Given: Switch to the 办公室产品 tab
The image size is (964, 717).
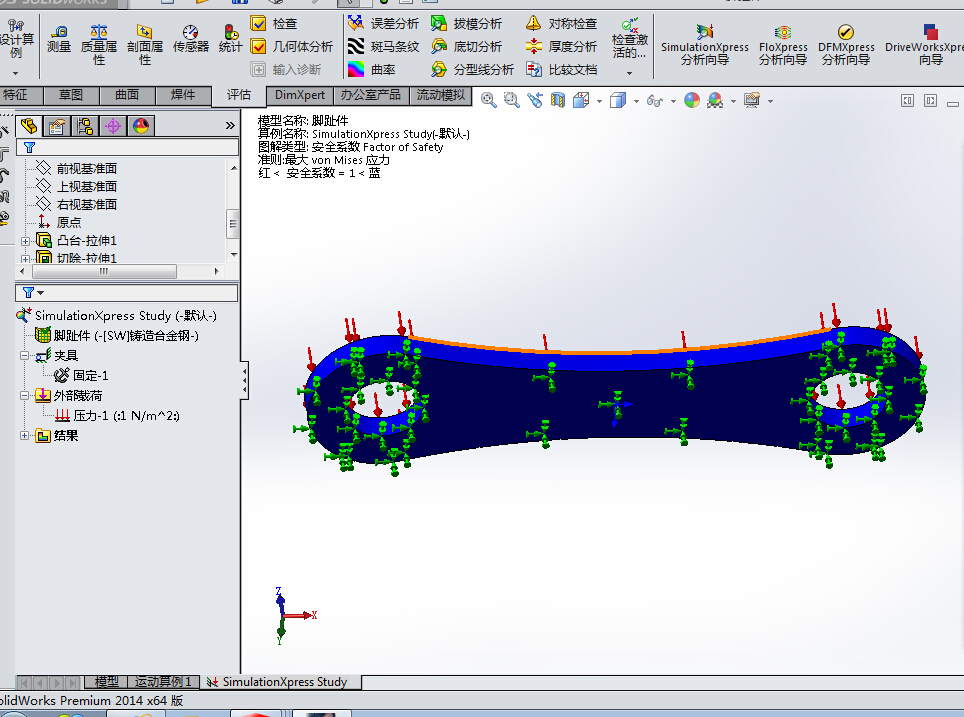Looking at the screenshot, I should pos(371,95).
